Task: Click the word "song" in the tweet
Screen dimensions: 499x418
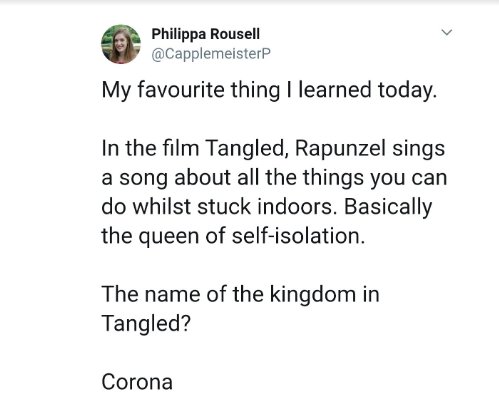Action: pos(143,178)
